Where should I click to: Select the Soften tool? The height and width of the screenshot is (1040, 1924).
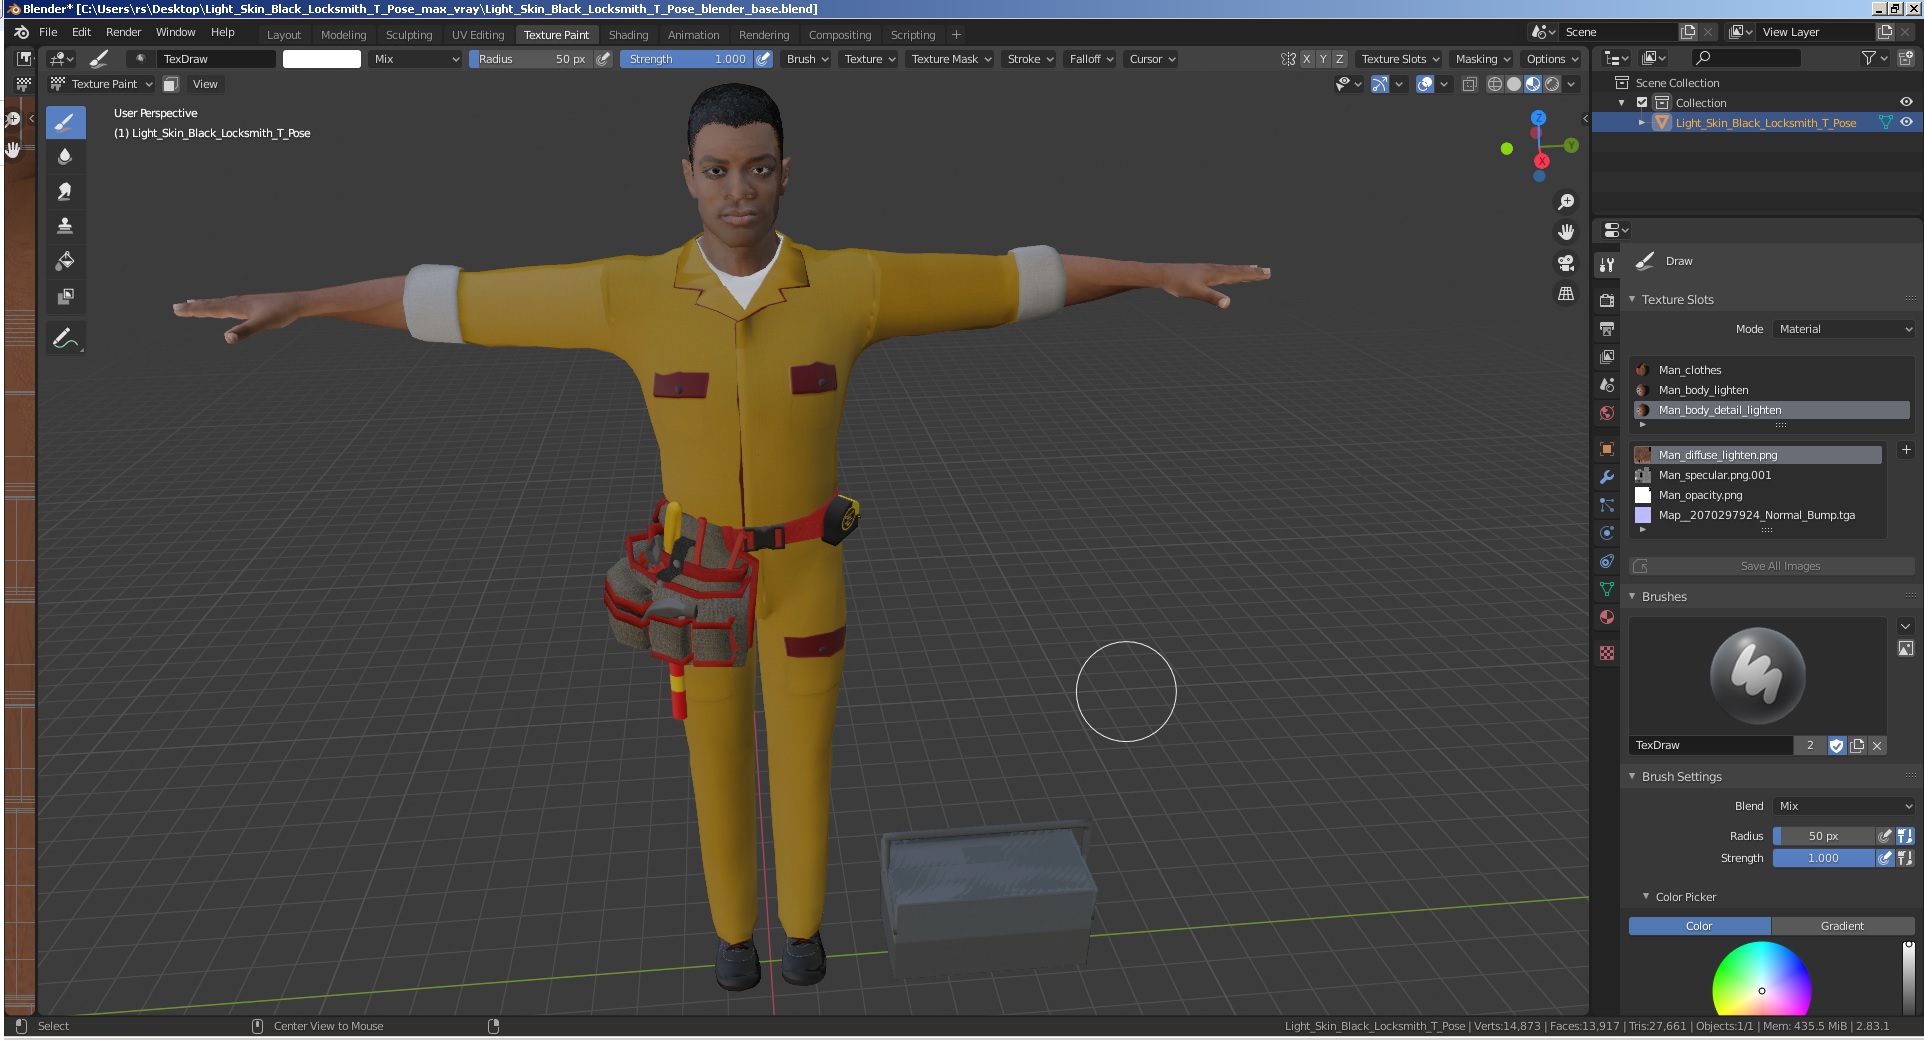point(65,157)
